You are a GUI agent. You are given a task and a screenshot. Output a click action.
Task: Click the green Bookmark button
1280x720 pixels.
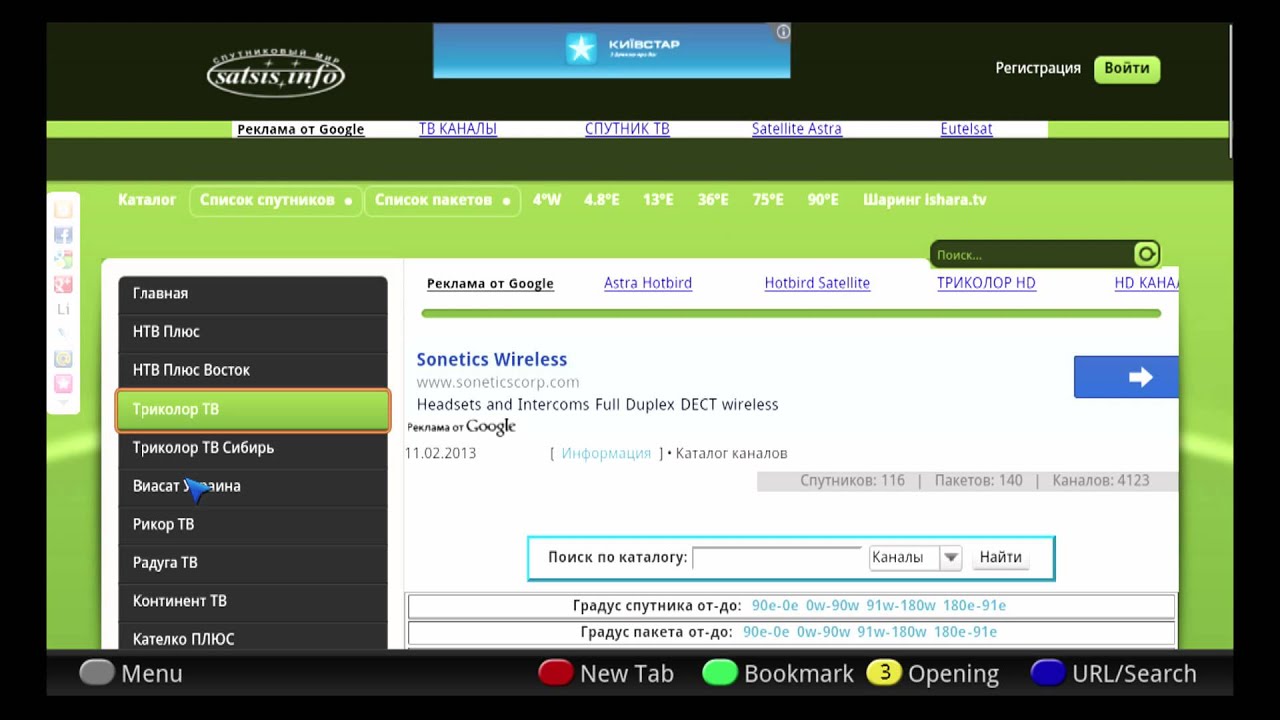[778, 673]
